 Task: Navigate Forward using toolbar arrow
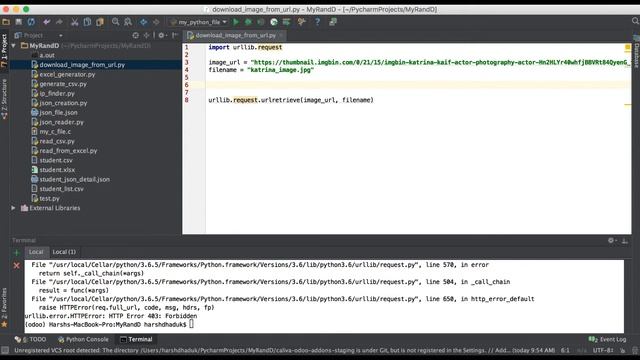(x=156, y=22)
